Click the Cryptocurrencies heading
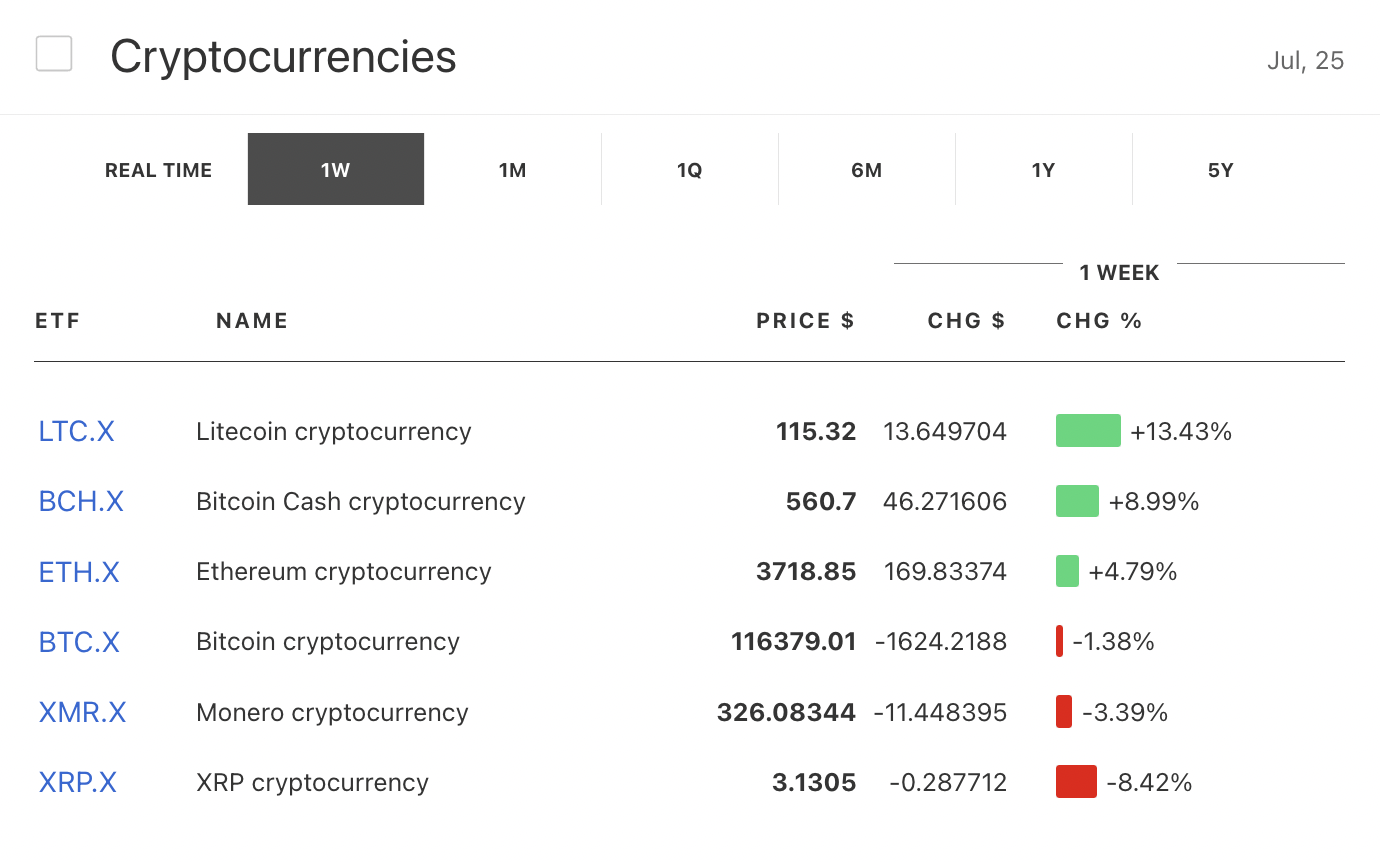The height and width of the screenshot is (862, 1380). [x=283, y=56]
